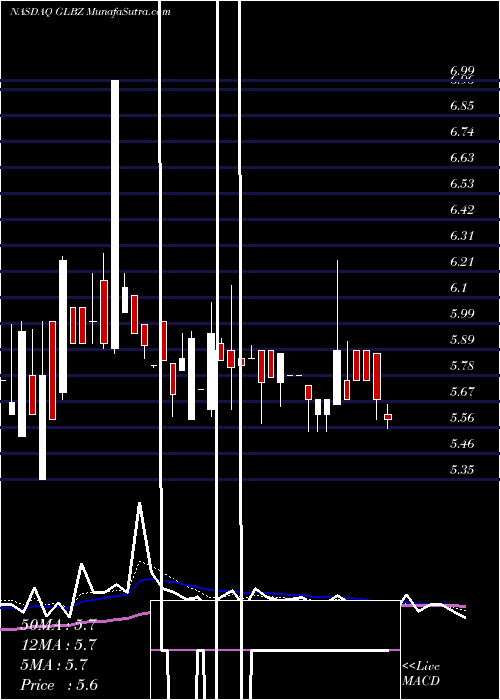The height and width of the screenshot is (700, 500).
Task: Click the 5.99 price axis label
Action: tap(462, 313)
